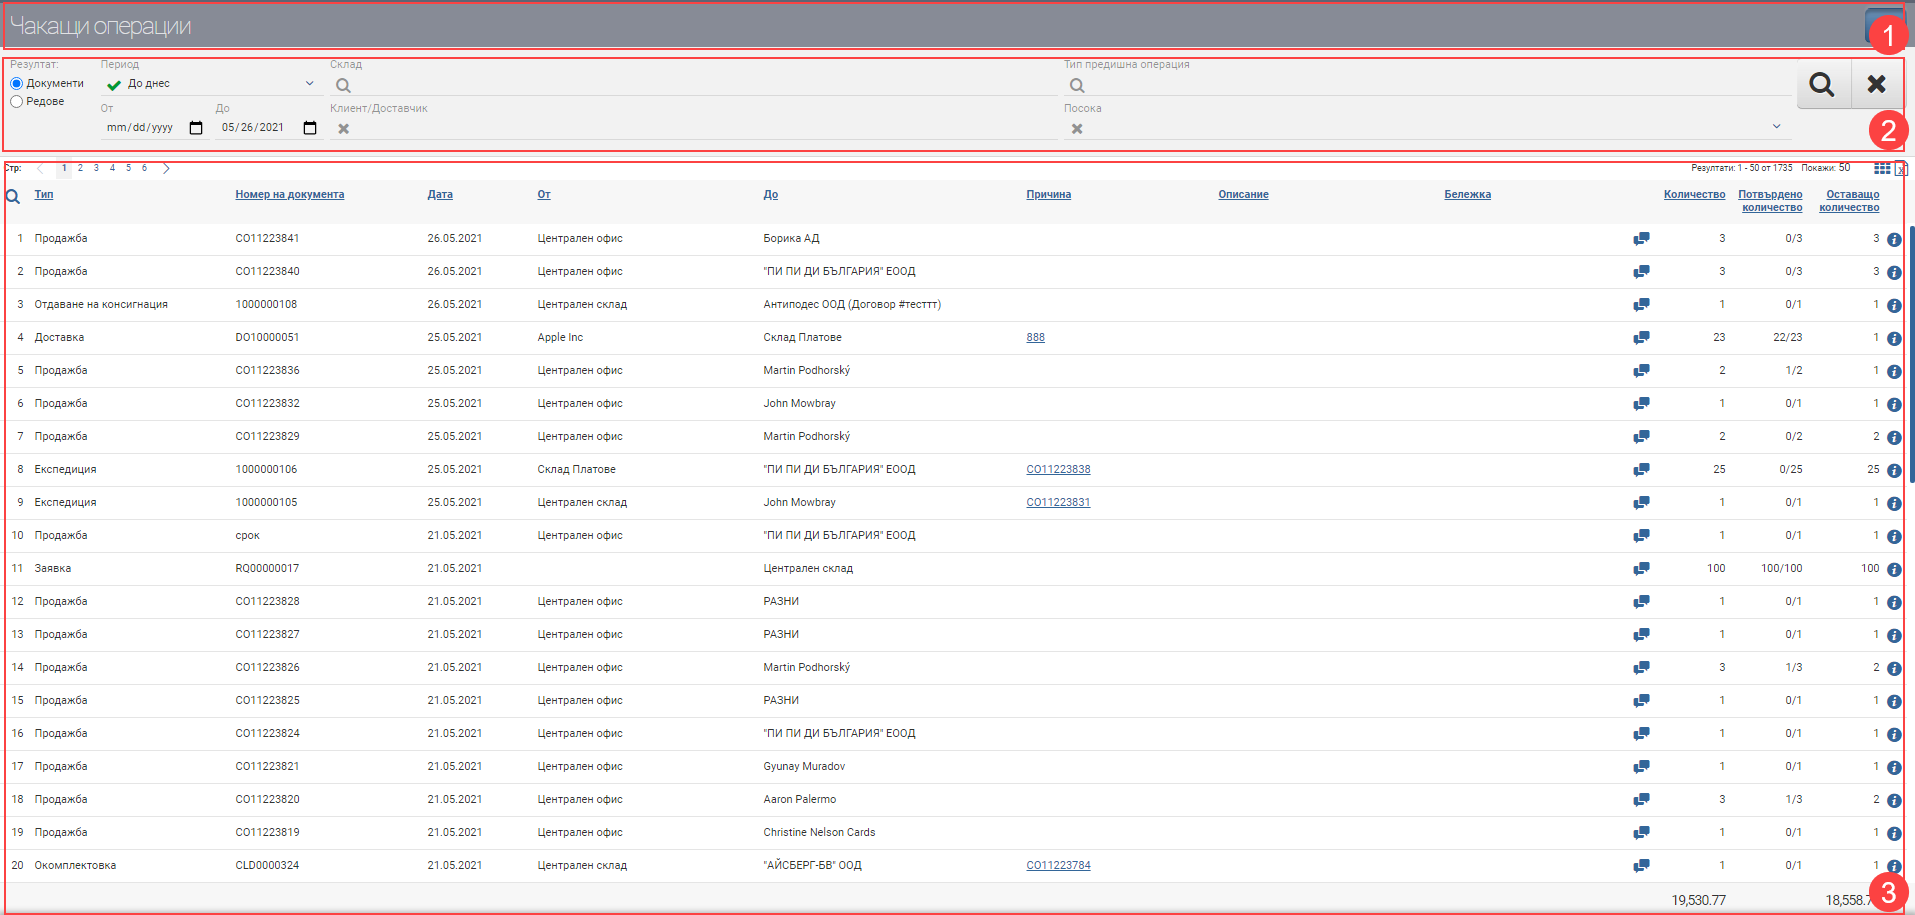
Task: Select the 'Редове' radio button
Action: tap(15, 101)
